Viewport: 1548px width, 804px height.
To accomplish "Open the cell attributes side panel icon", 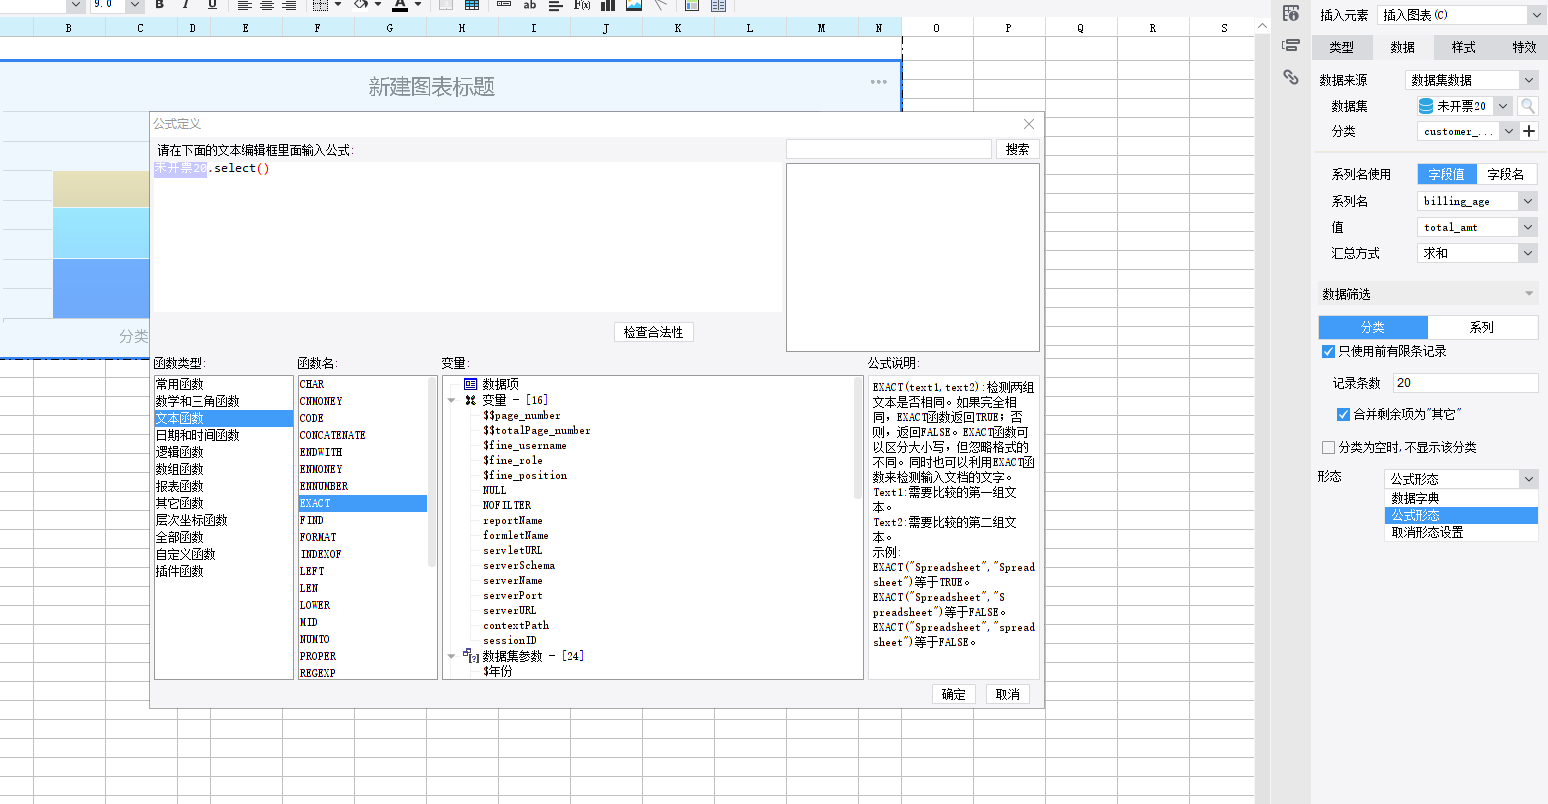I will pyautogui.click(x=1291, y=13).
